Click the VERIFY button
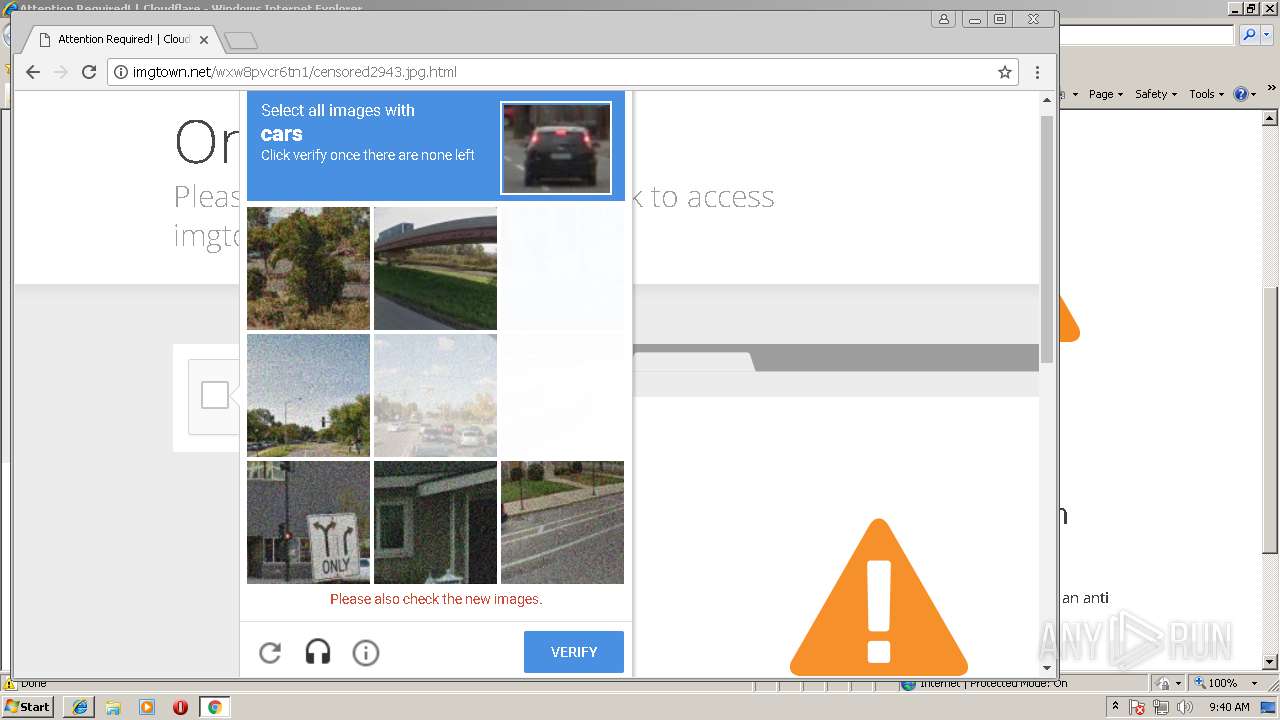Image resolution: width=1280 pixels, height=720 pixels. tap(574, 652)
